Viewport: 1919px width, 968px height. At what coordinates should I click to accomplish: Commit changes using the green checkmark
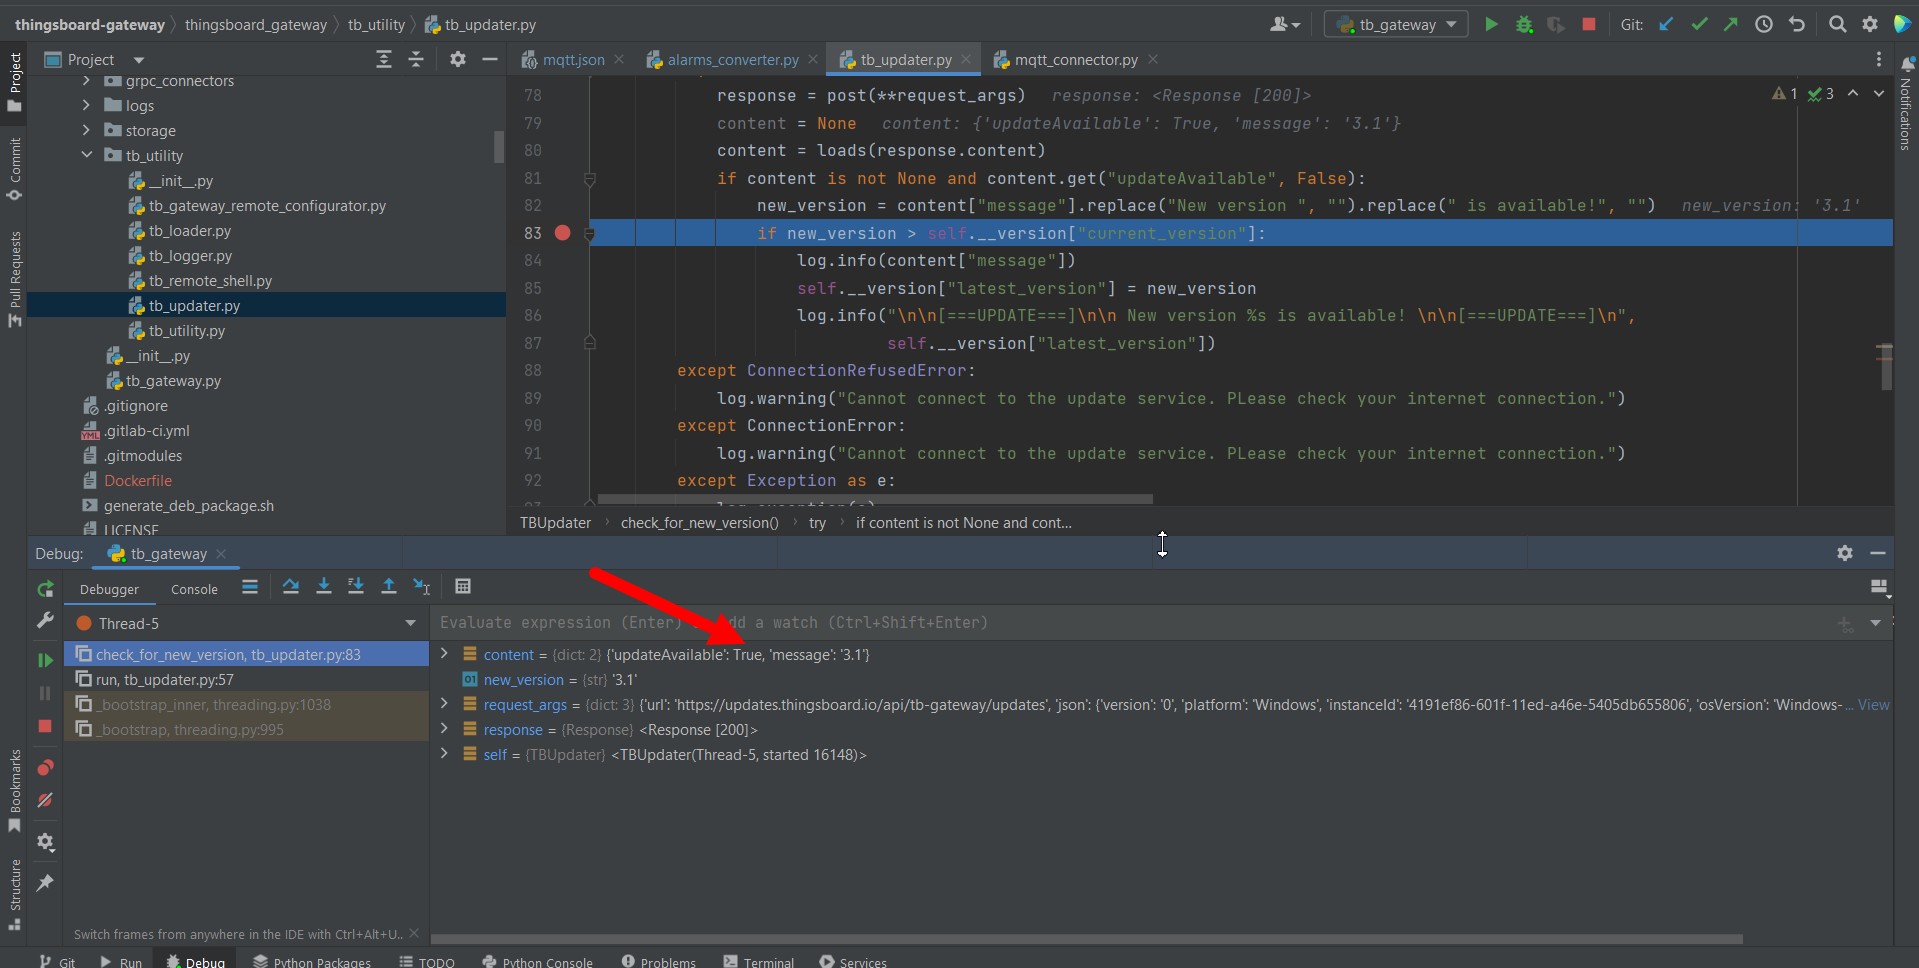(1699, 24)
